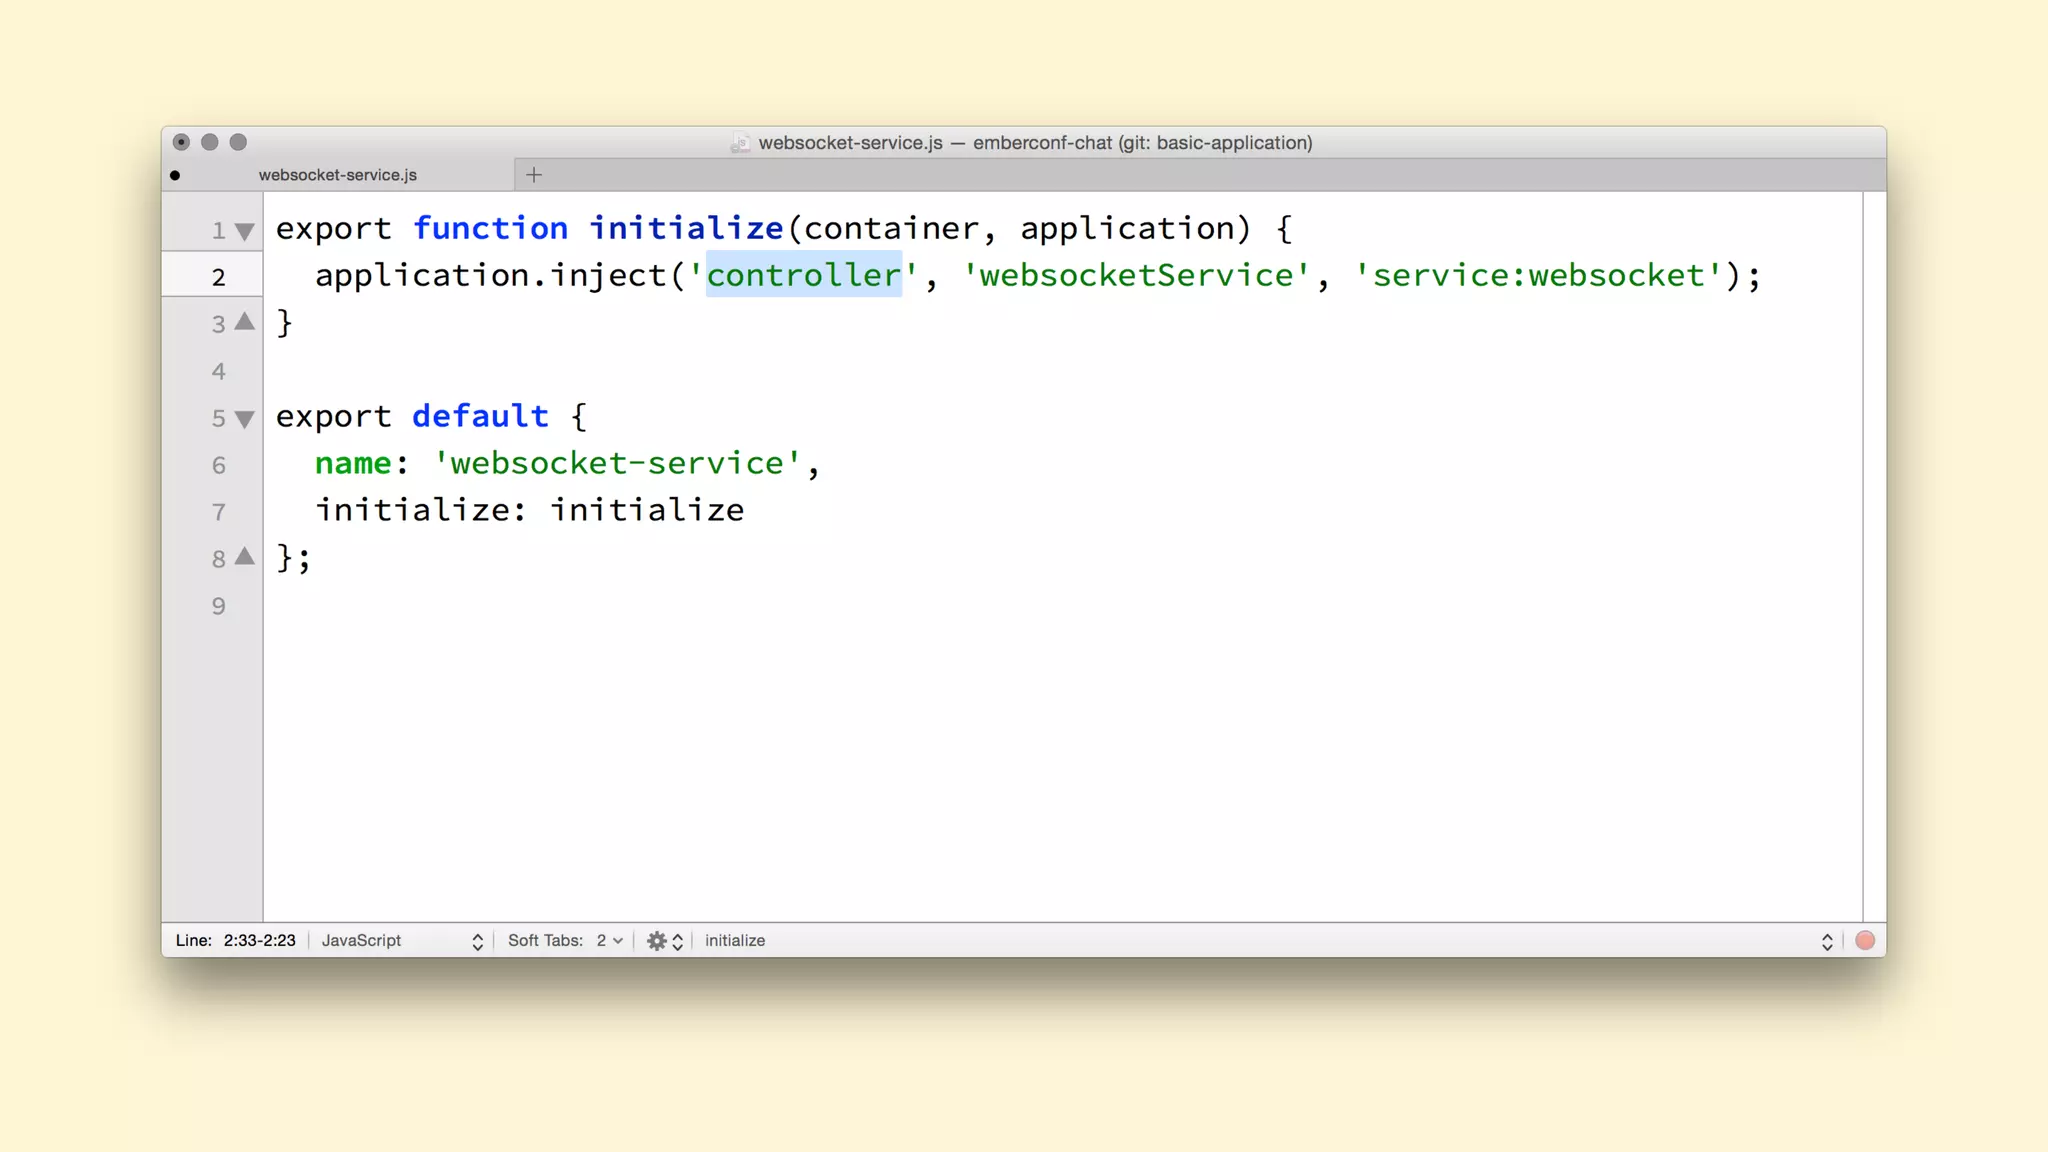The image size is (2048, 1152).
Task: Open the initialize symbol list popup
Action: (735, 940)
